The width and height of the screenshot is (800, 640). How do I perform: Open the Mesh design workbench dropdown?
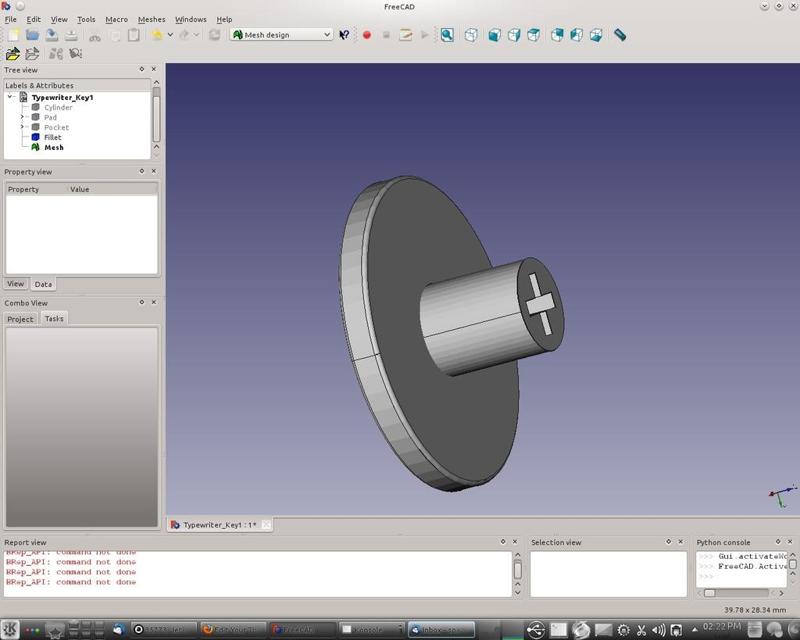[x=281, y=35]
